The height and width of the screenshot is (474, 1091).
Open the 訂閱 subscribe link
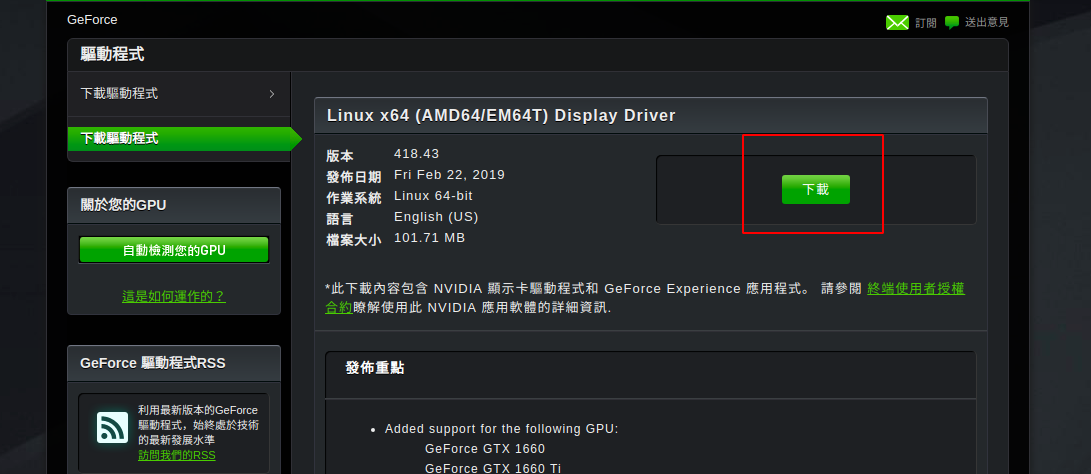[925, 23]
